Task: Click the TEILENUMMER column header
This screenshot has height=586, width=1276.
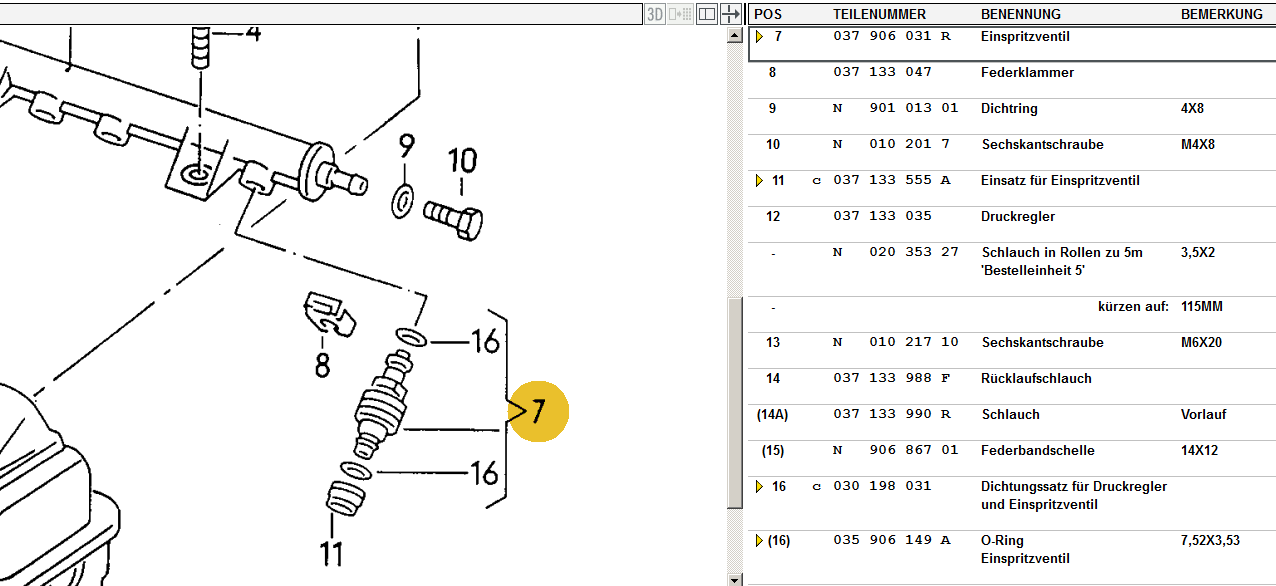Action: pos(879,14)
